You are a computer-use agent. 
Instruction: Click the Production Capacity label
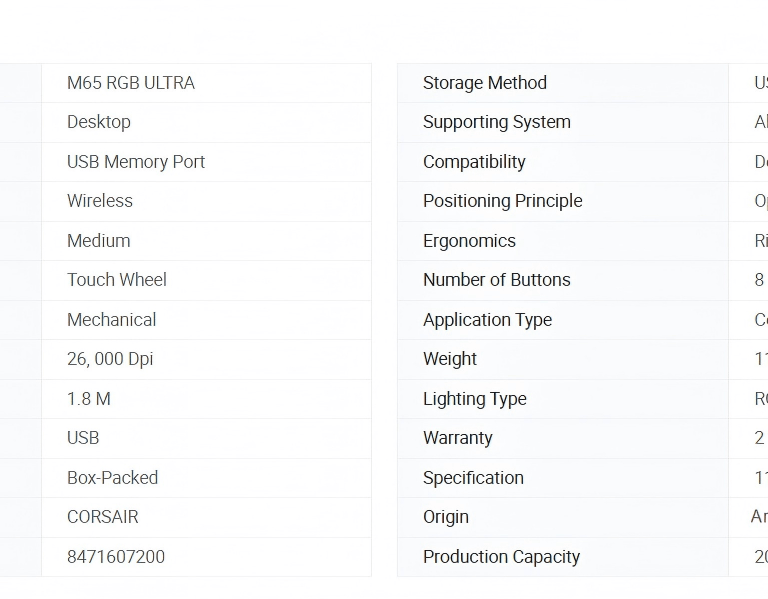click(502, 557)
